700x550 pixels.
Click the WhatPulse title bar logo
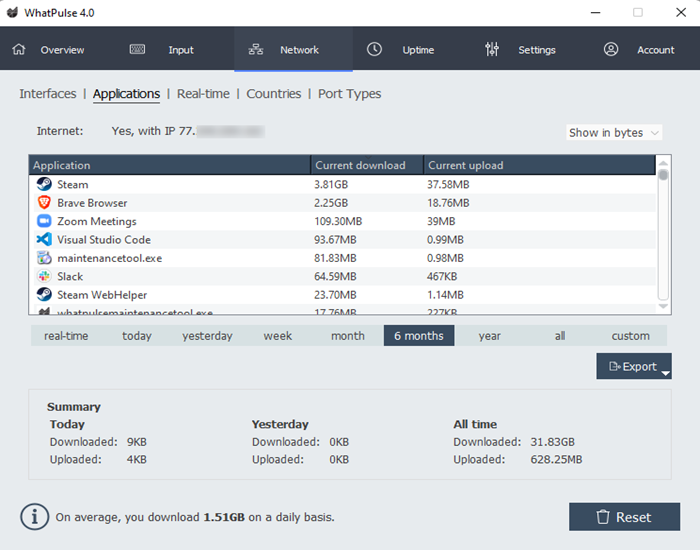pos(12,12)
